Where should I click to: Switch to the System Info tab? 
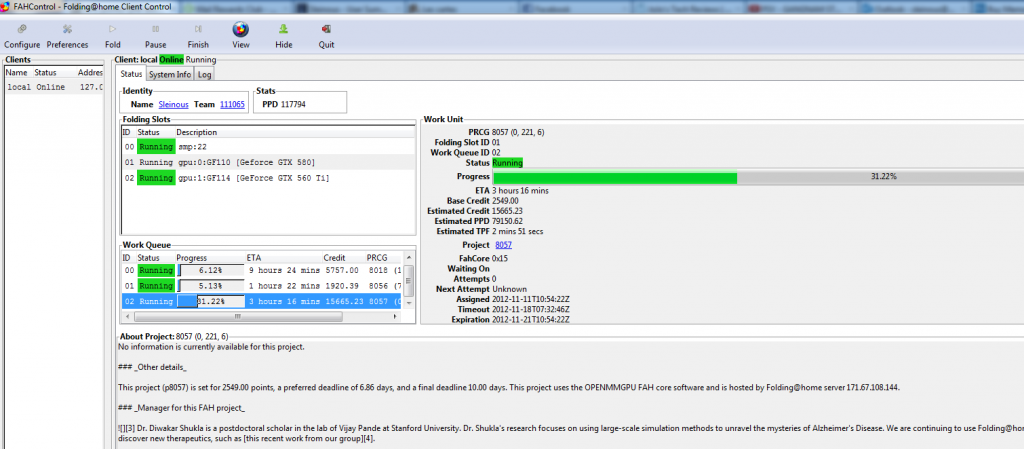click(169, 74)
